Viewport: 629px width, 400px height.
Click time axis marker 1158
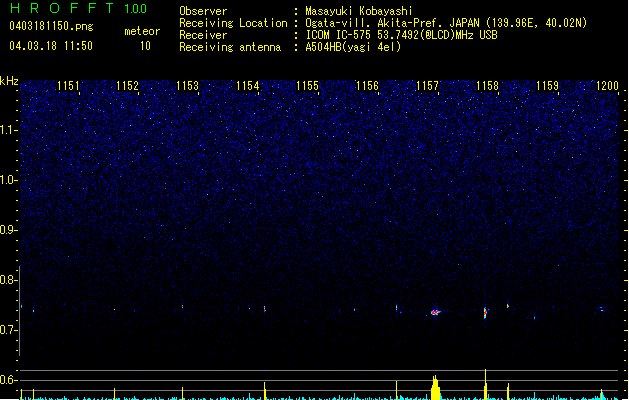[x=487, y=86]
